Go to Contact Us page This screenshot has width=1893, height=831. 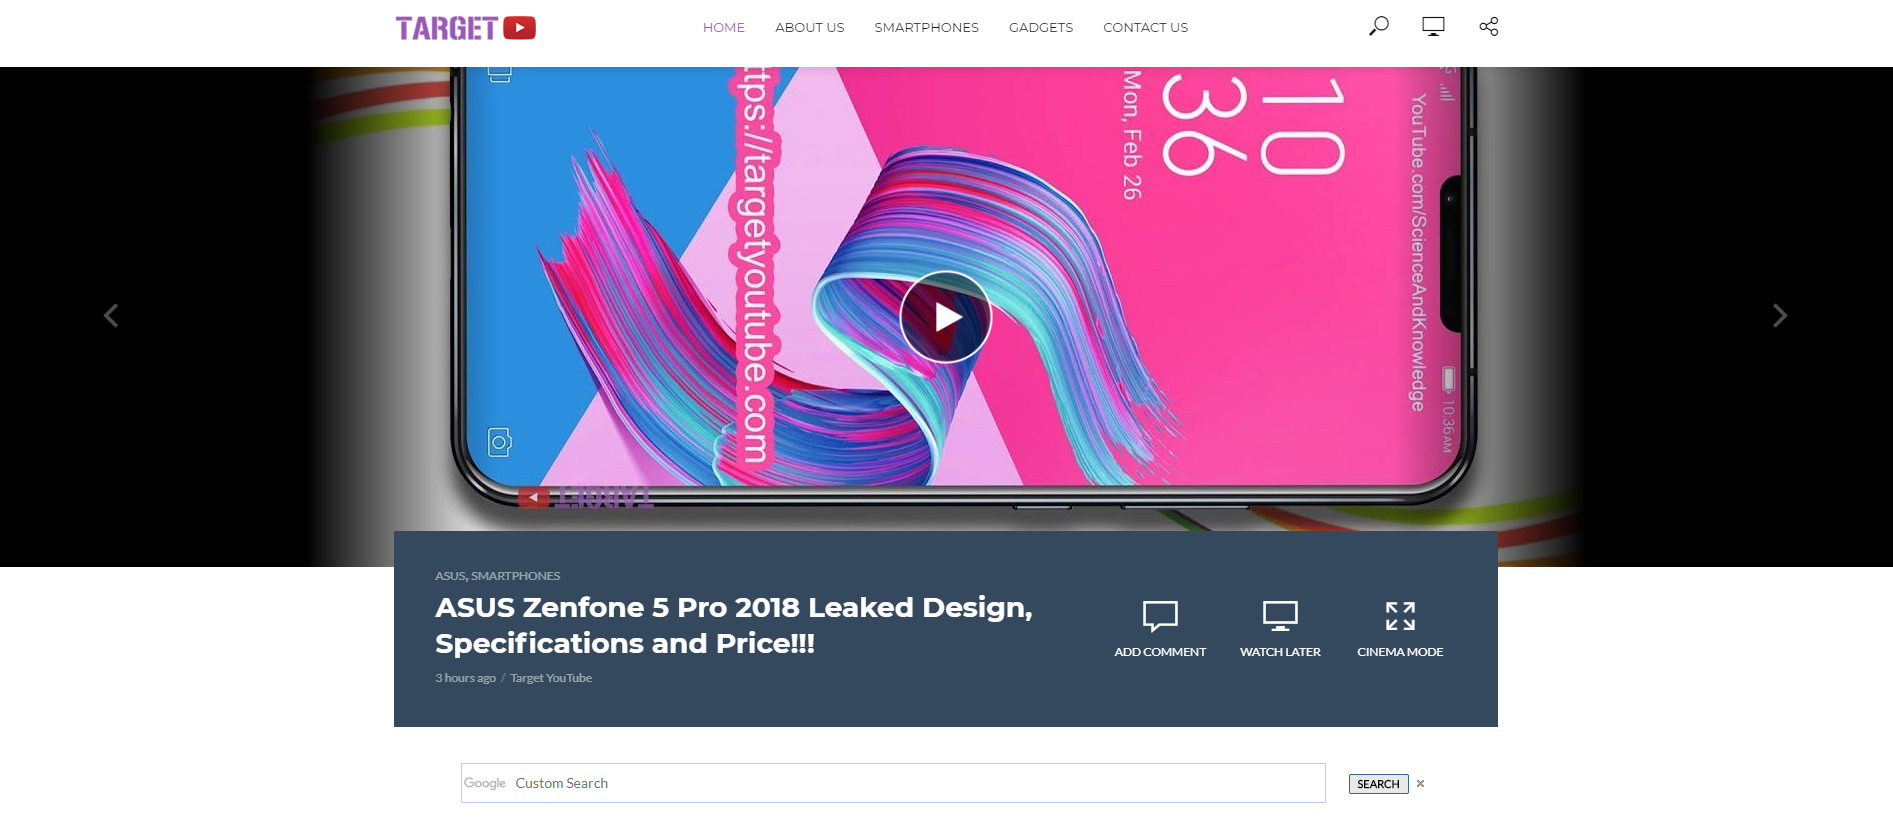click(1145, 27)
